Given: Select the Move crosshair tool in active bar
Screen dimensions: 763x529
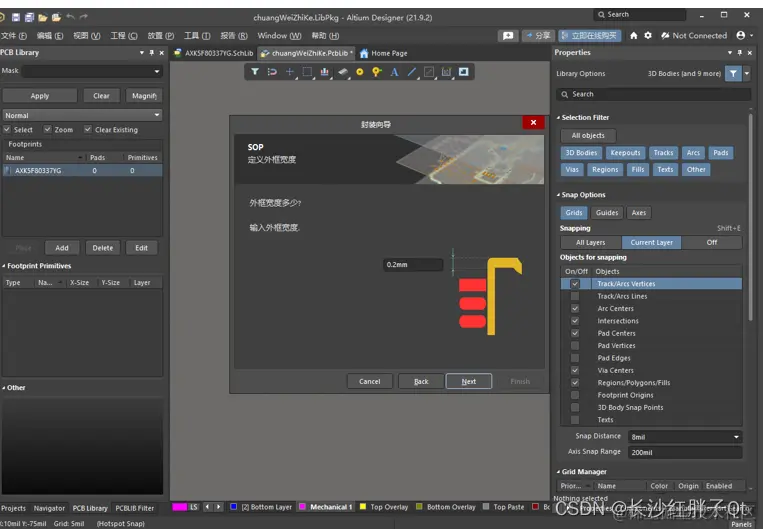Looking at the screenshot, I should 290,72.
